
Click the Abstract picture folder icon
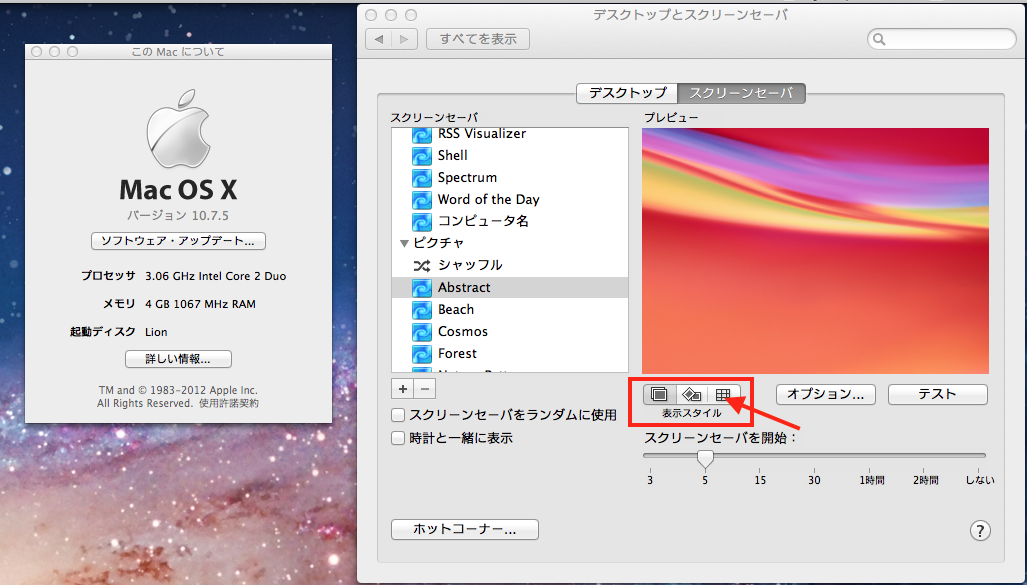click(422, 288)
